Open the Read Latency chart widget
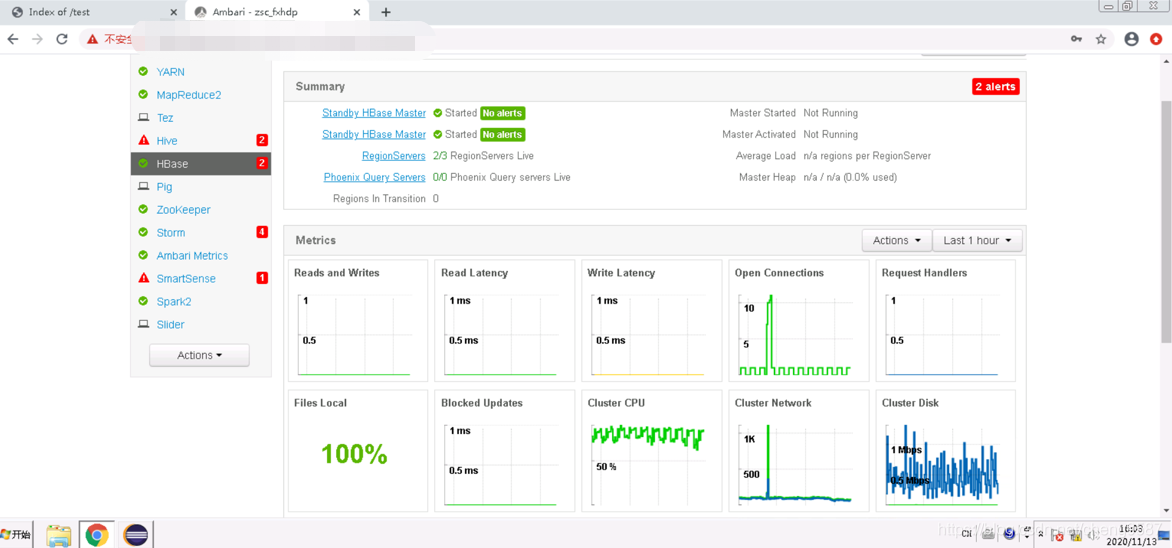The height and width of the screenshot is (548, 1172). pyautogui.click(x=505, y=321)
